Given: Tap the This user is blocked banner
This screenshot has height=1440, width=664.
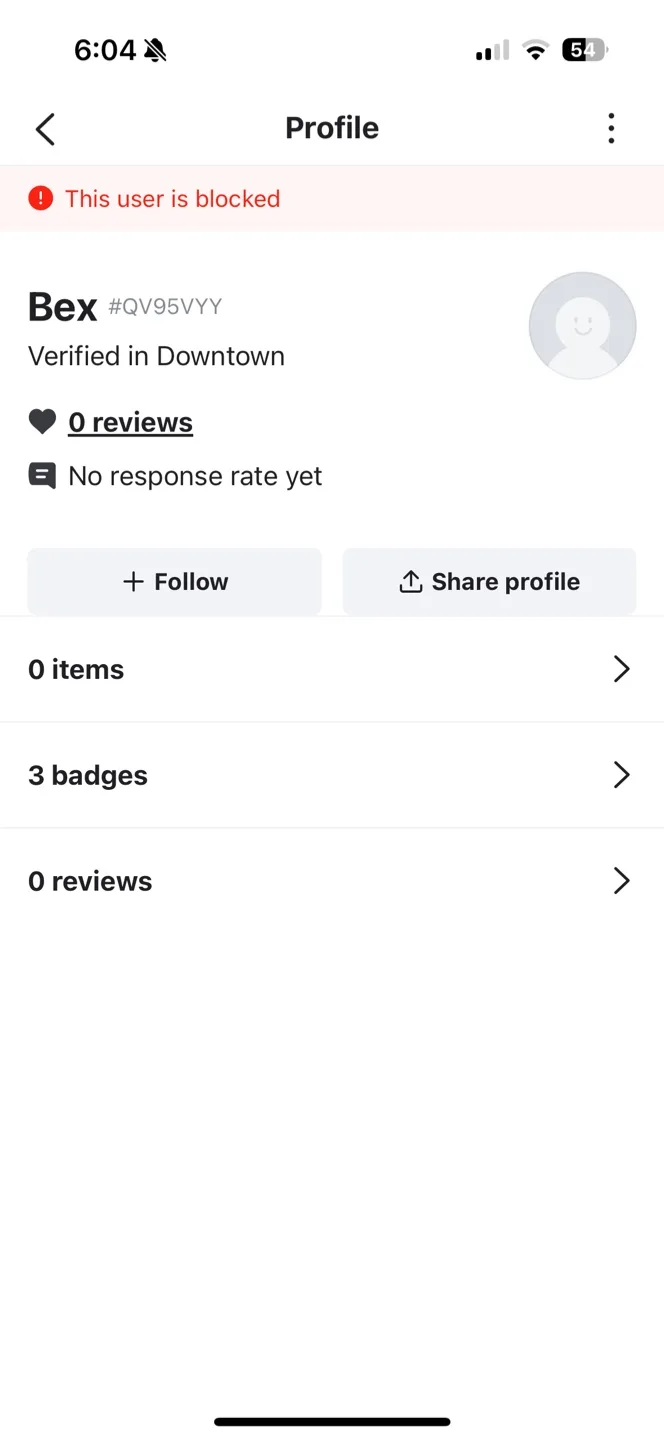Looking at the screenshot, I should (332, 198).
